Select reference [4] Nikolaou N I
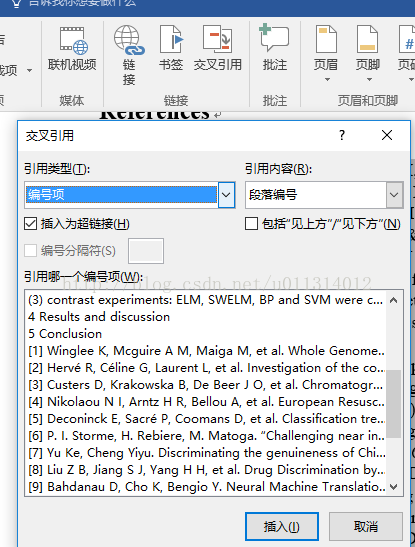 206,402
